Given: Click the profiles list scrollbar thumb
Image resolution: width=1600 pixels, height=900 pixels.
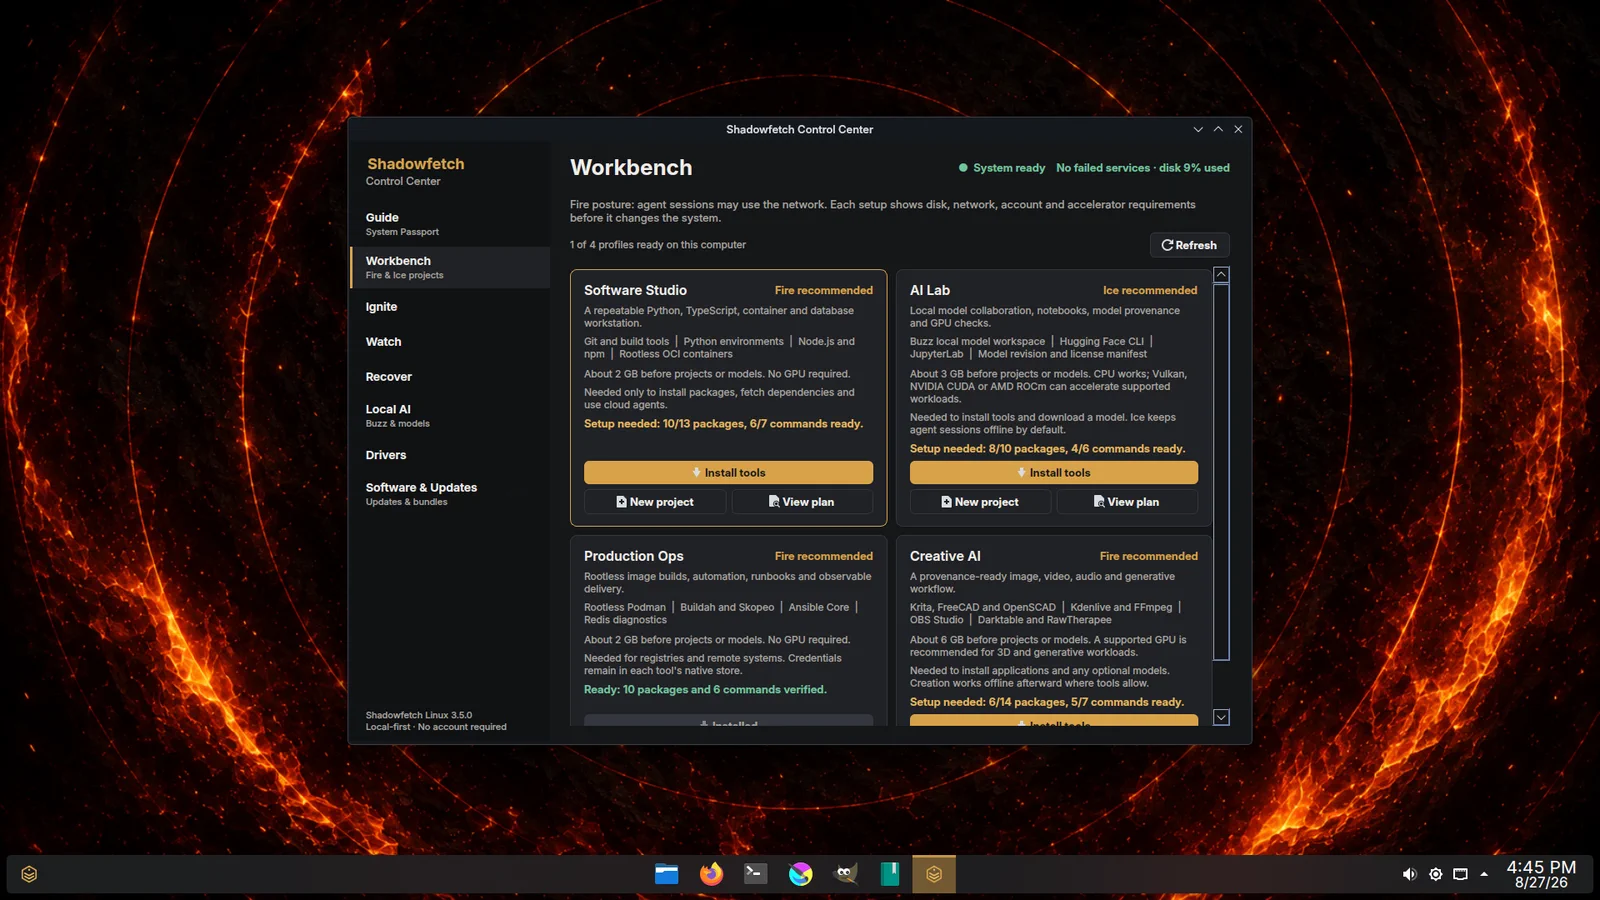Looking at the screenshot, I should point(1221,472).
